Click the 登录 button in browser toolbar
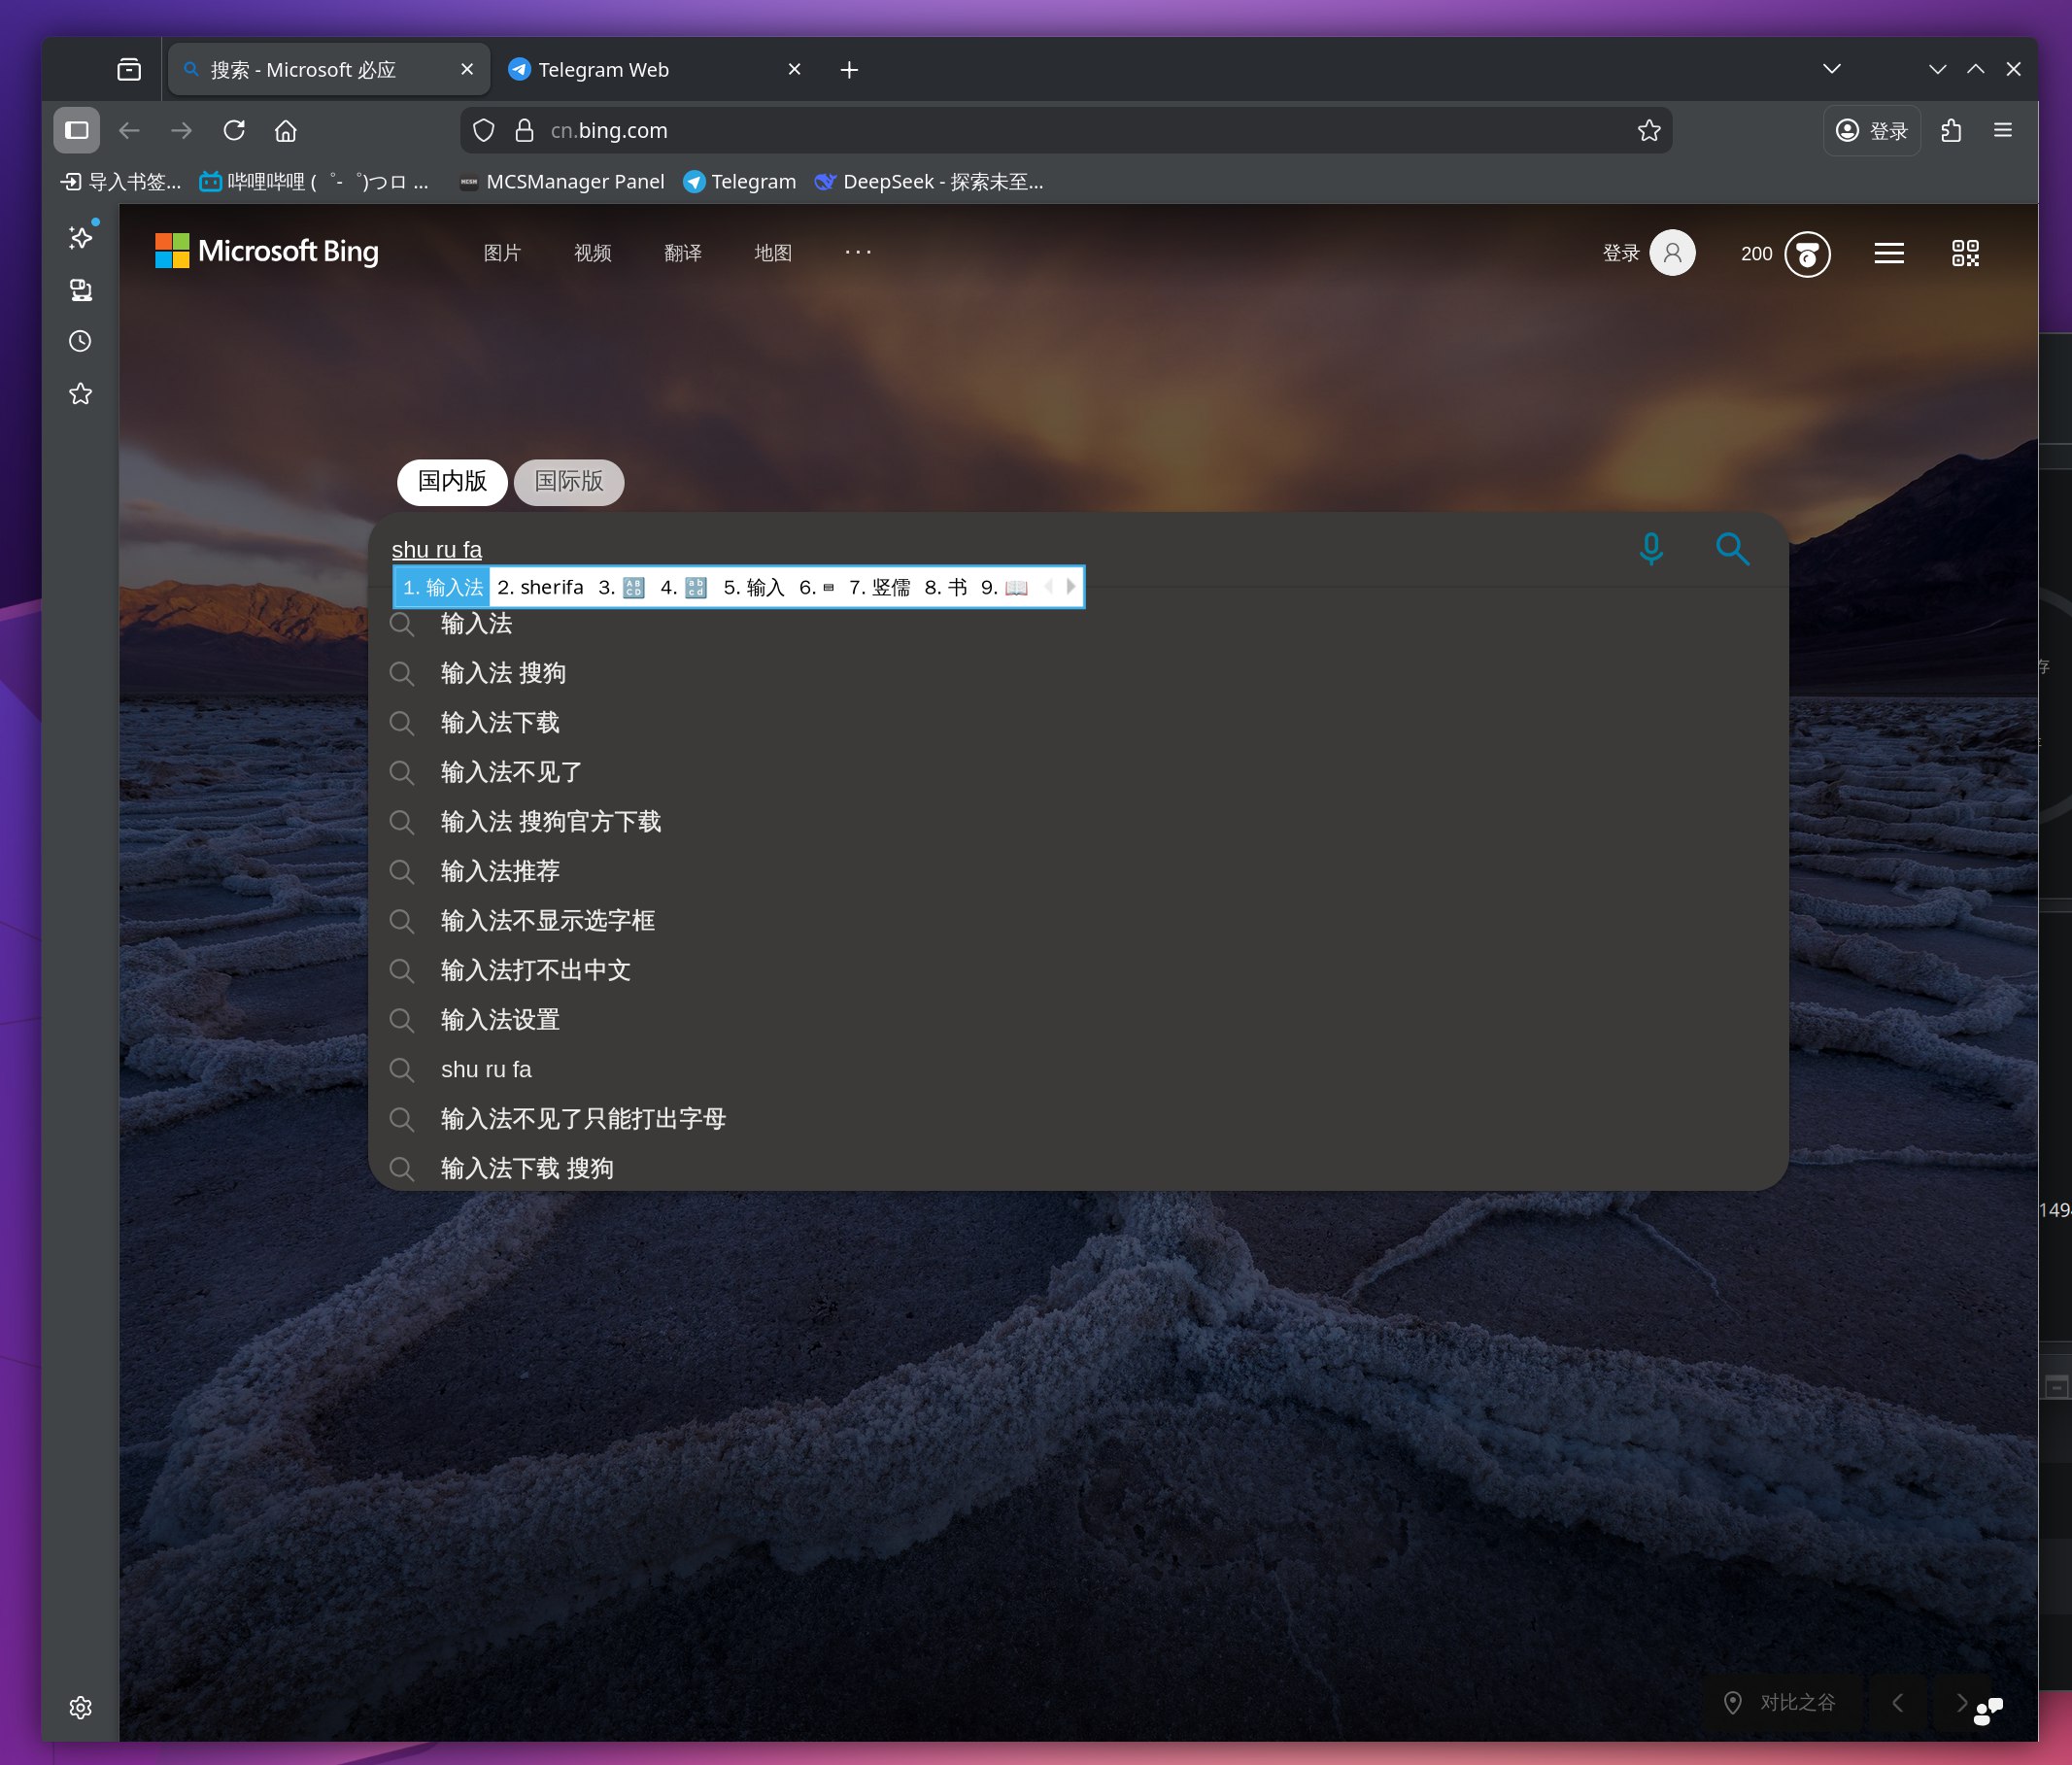Screen dimensions: 2072x1765 click(1871, 130)
